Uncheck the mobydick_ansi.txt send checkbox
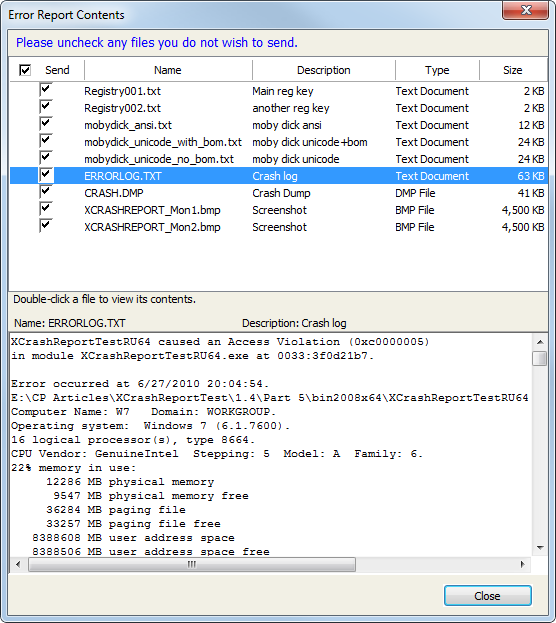 pyautogui.click(x=46, y=124)
